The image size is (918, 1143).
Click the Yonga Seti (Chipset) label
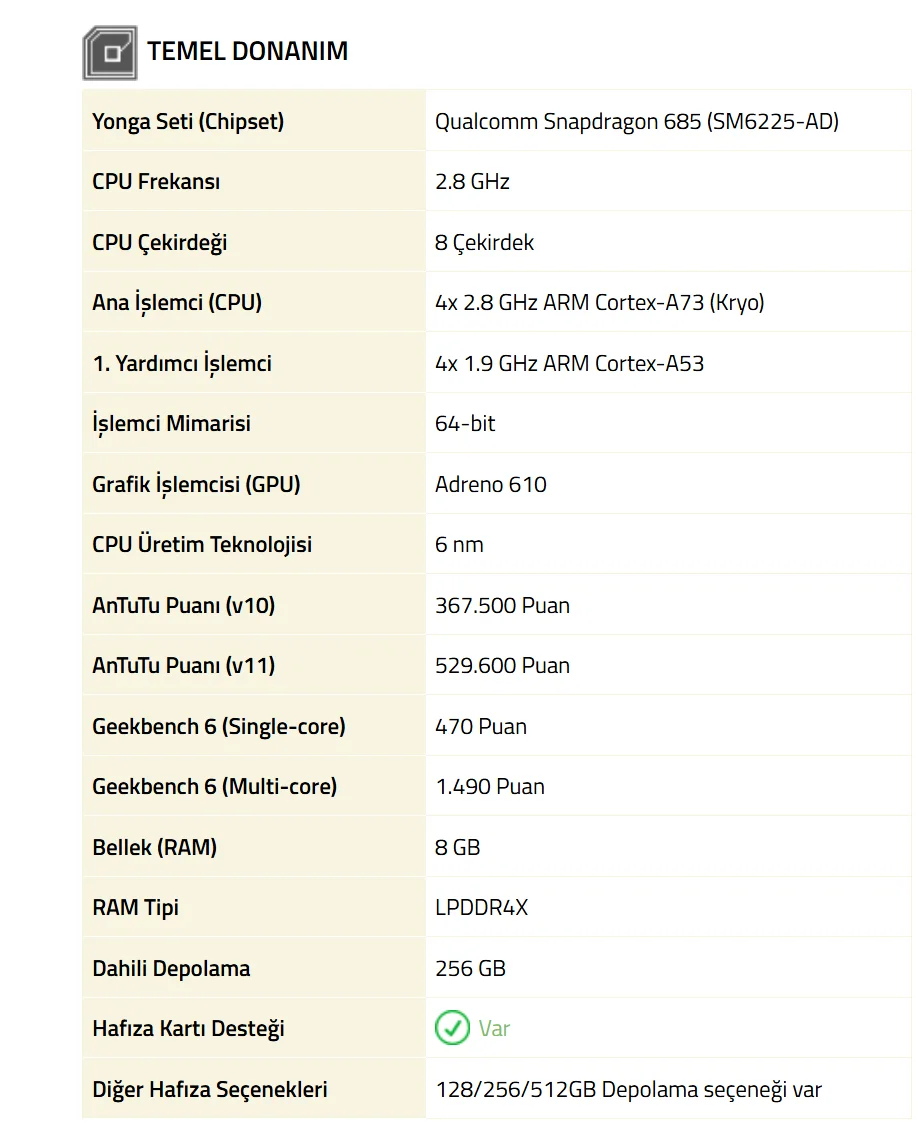pyautogui.click(x=188, y=122)
